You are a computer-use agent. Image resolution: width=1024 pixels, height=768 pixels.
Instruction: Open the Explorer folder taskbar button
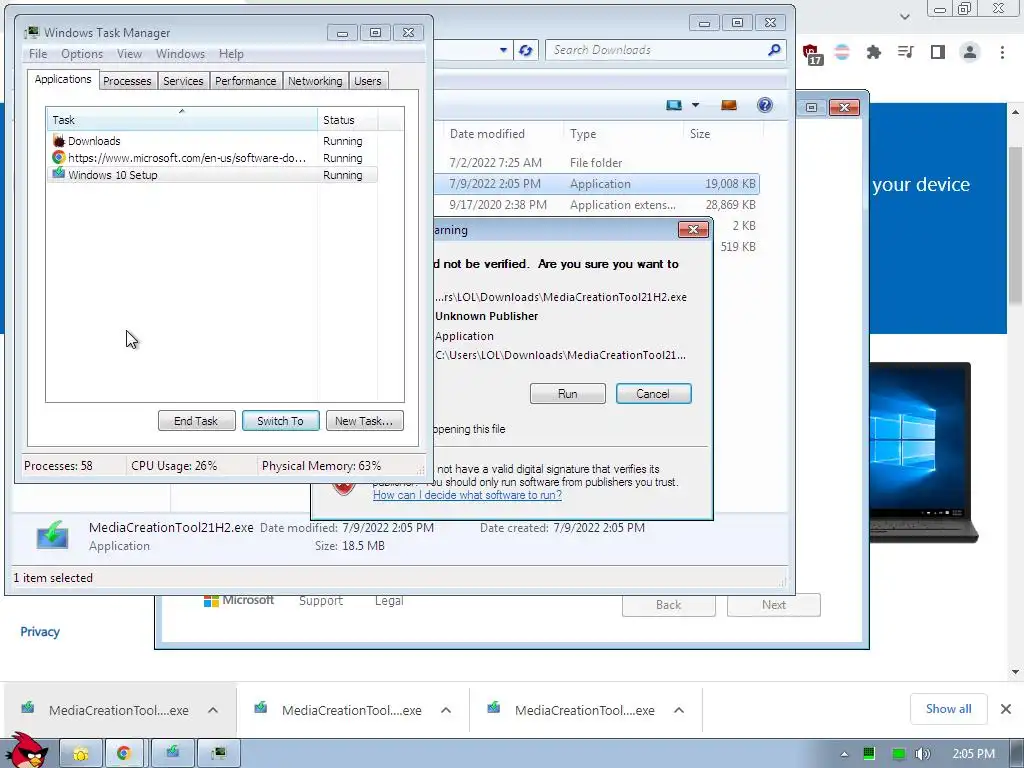[x=81, y=754]
